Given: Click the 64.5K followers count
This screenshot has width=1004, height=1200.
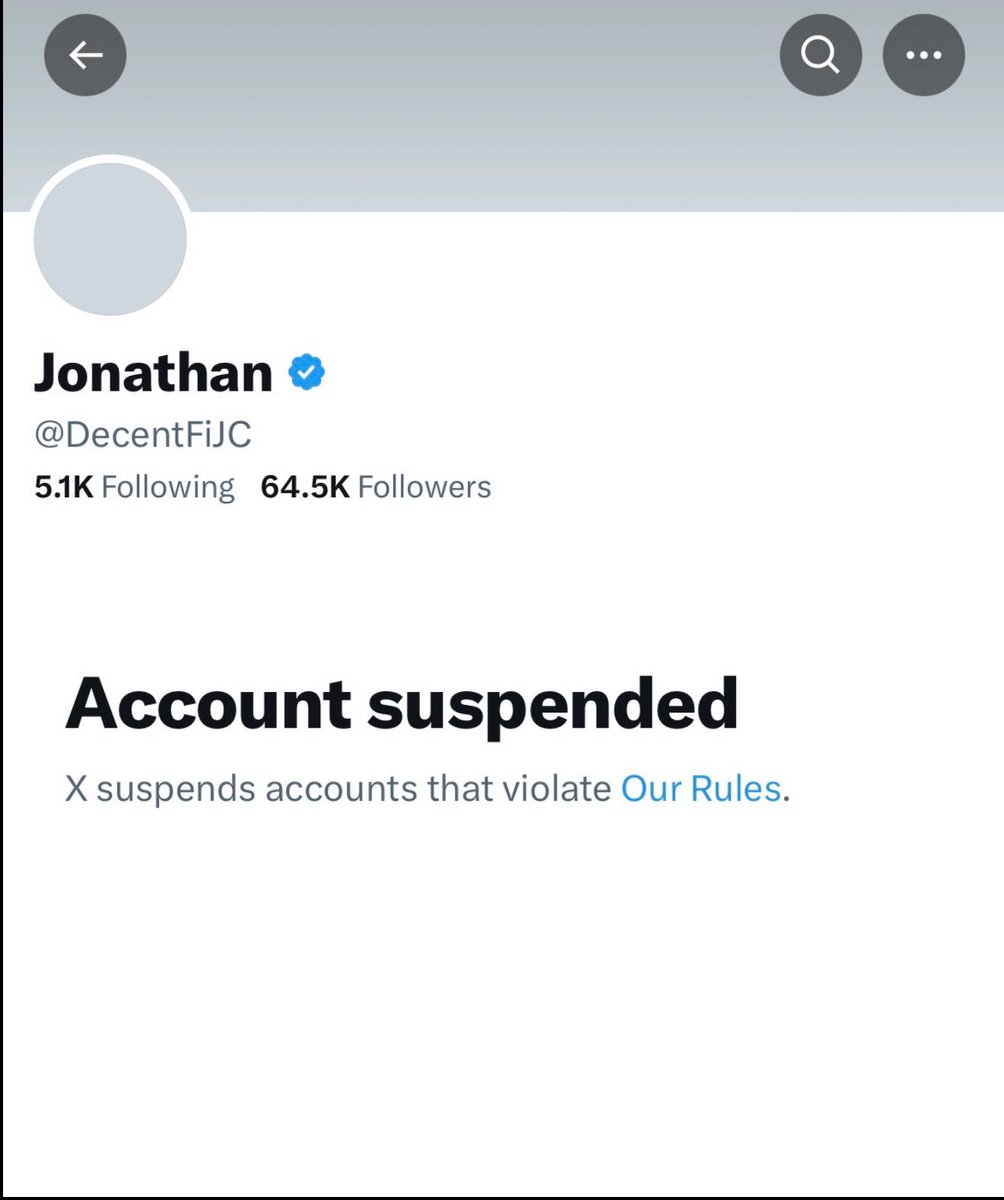Looking at the screenshot, I should [305, 487].
